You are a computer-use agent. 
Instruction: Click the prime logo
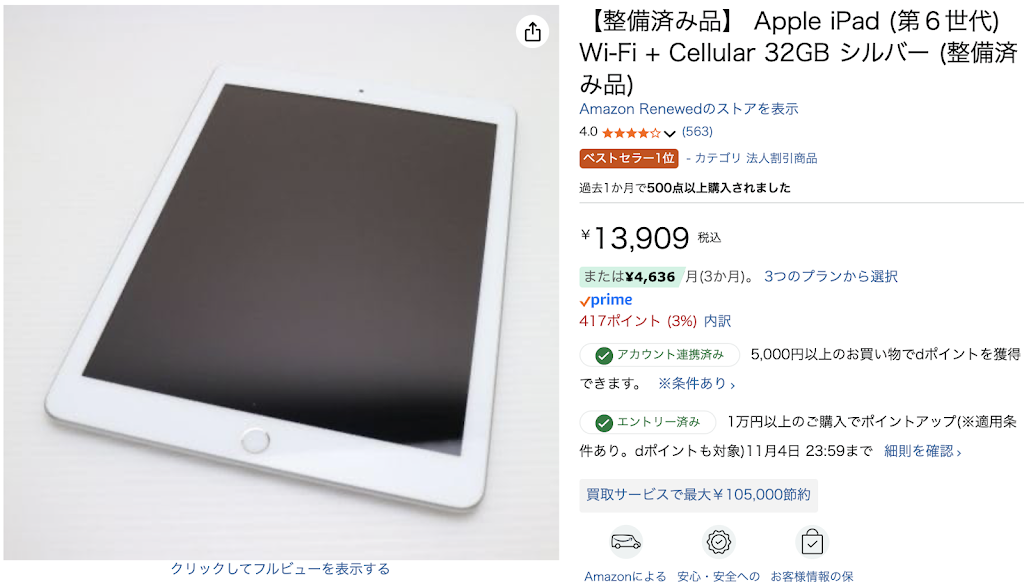point(606,300)
